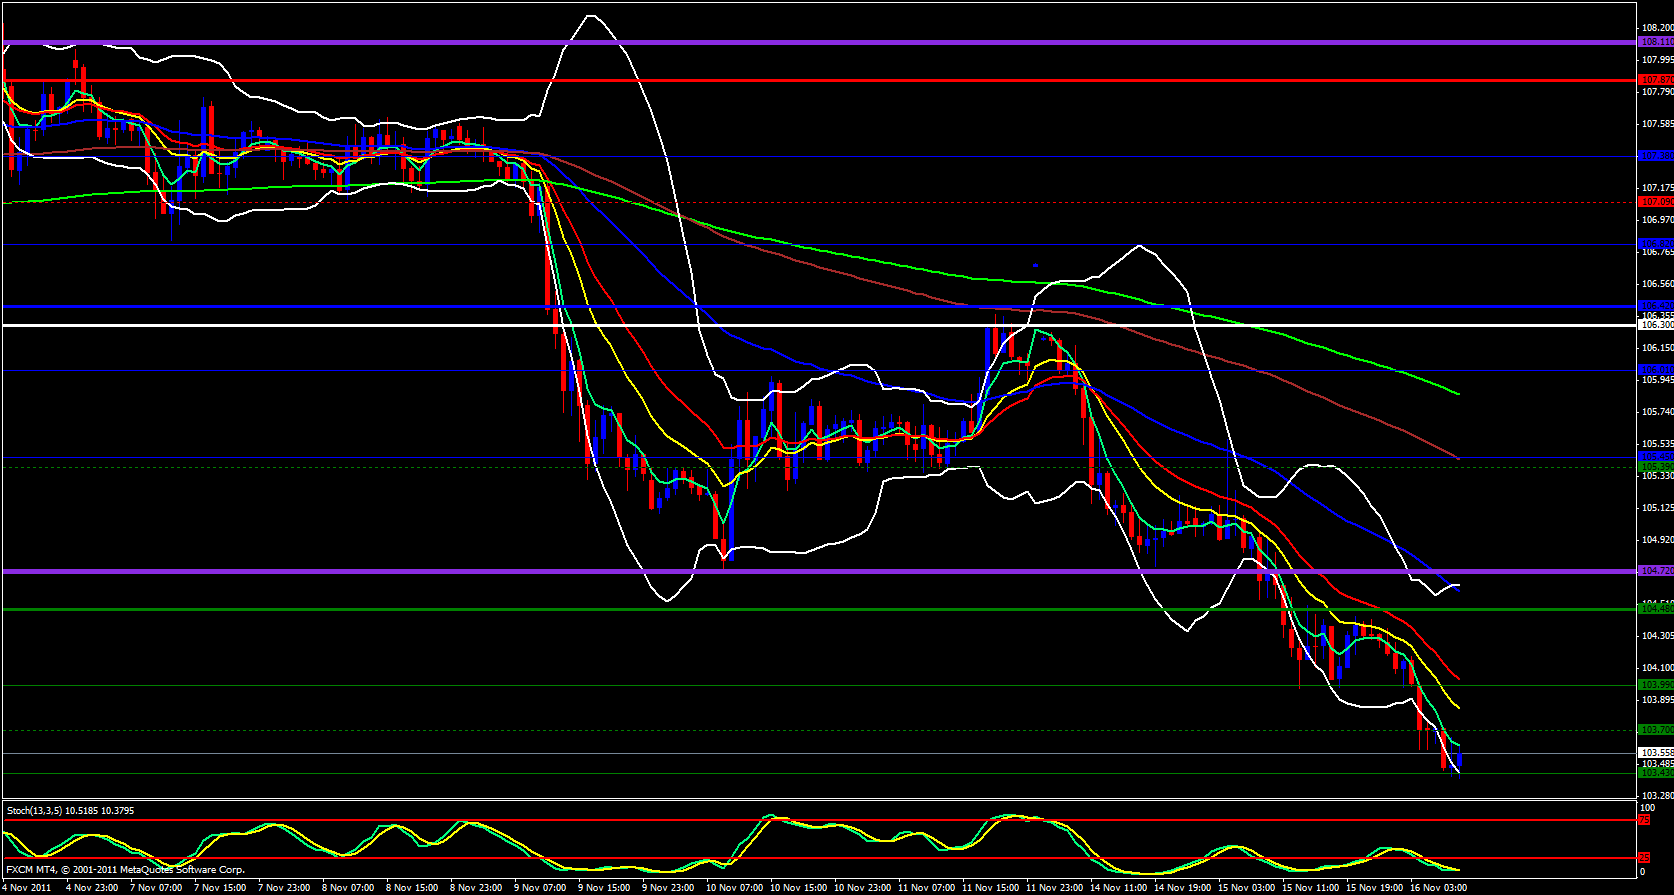Select the current price 103.558 label
Viewport: 1674px width, 895px height.
[1656, 752]
